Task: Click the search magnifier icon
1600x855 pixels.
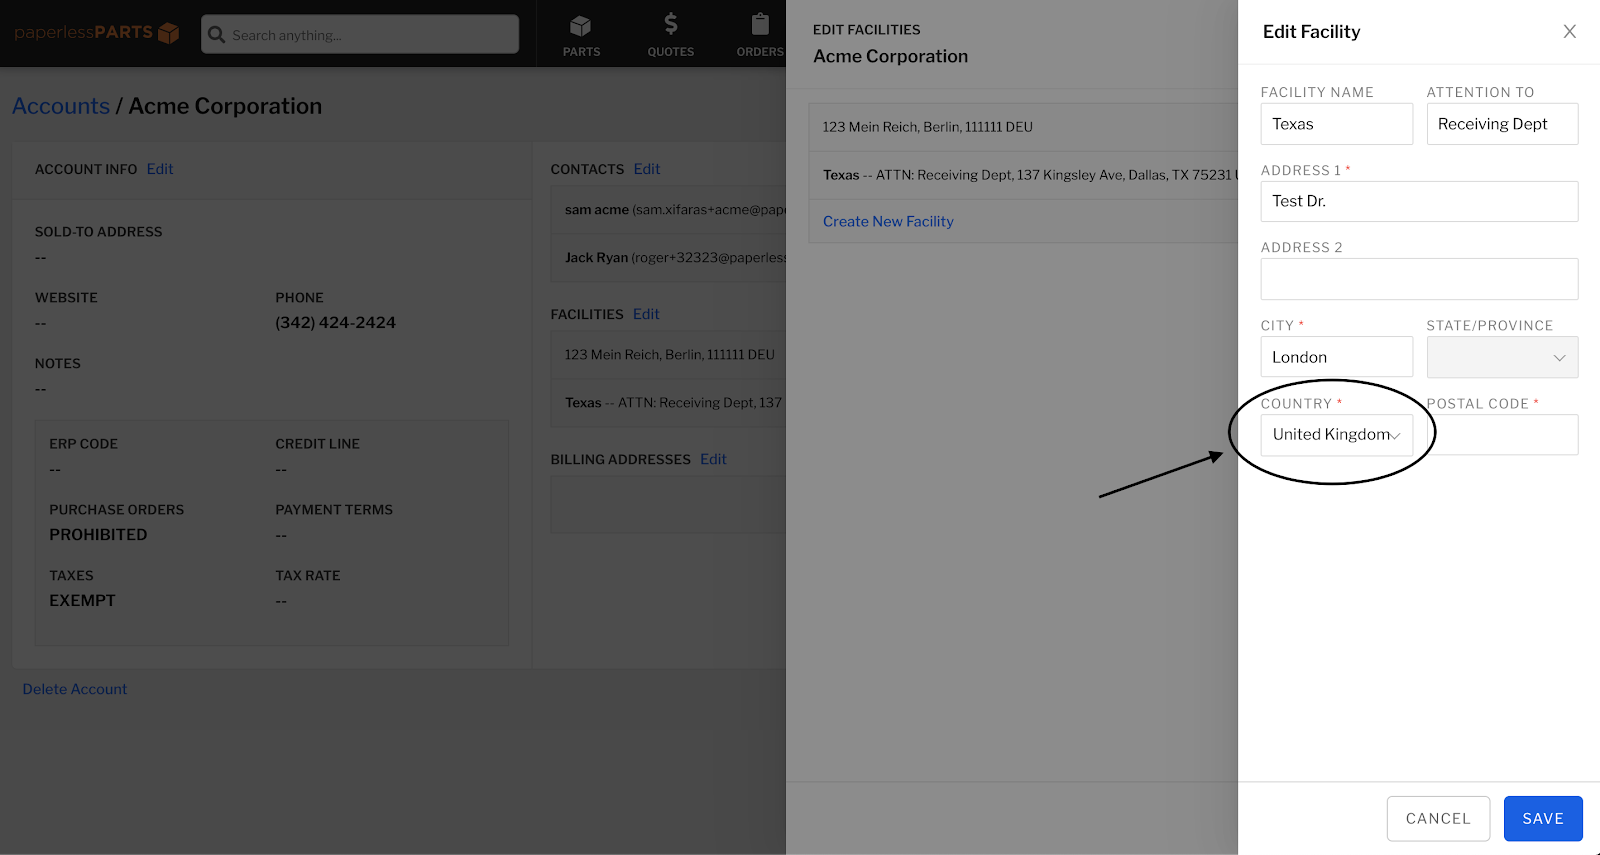Action: pos(216,35)
